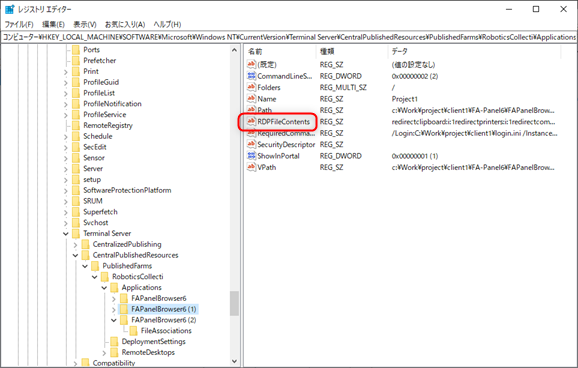This screenshot has width=578, height=368.
Task: Select the Folders REG_MULTI_SZ value icon
Action: coord(251,87)
